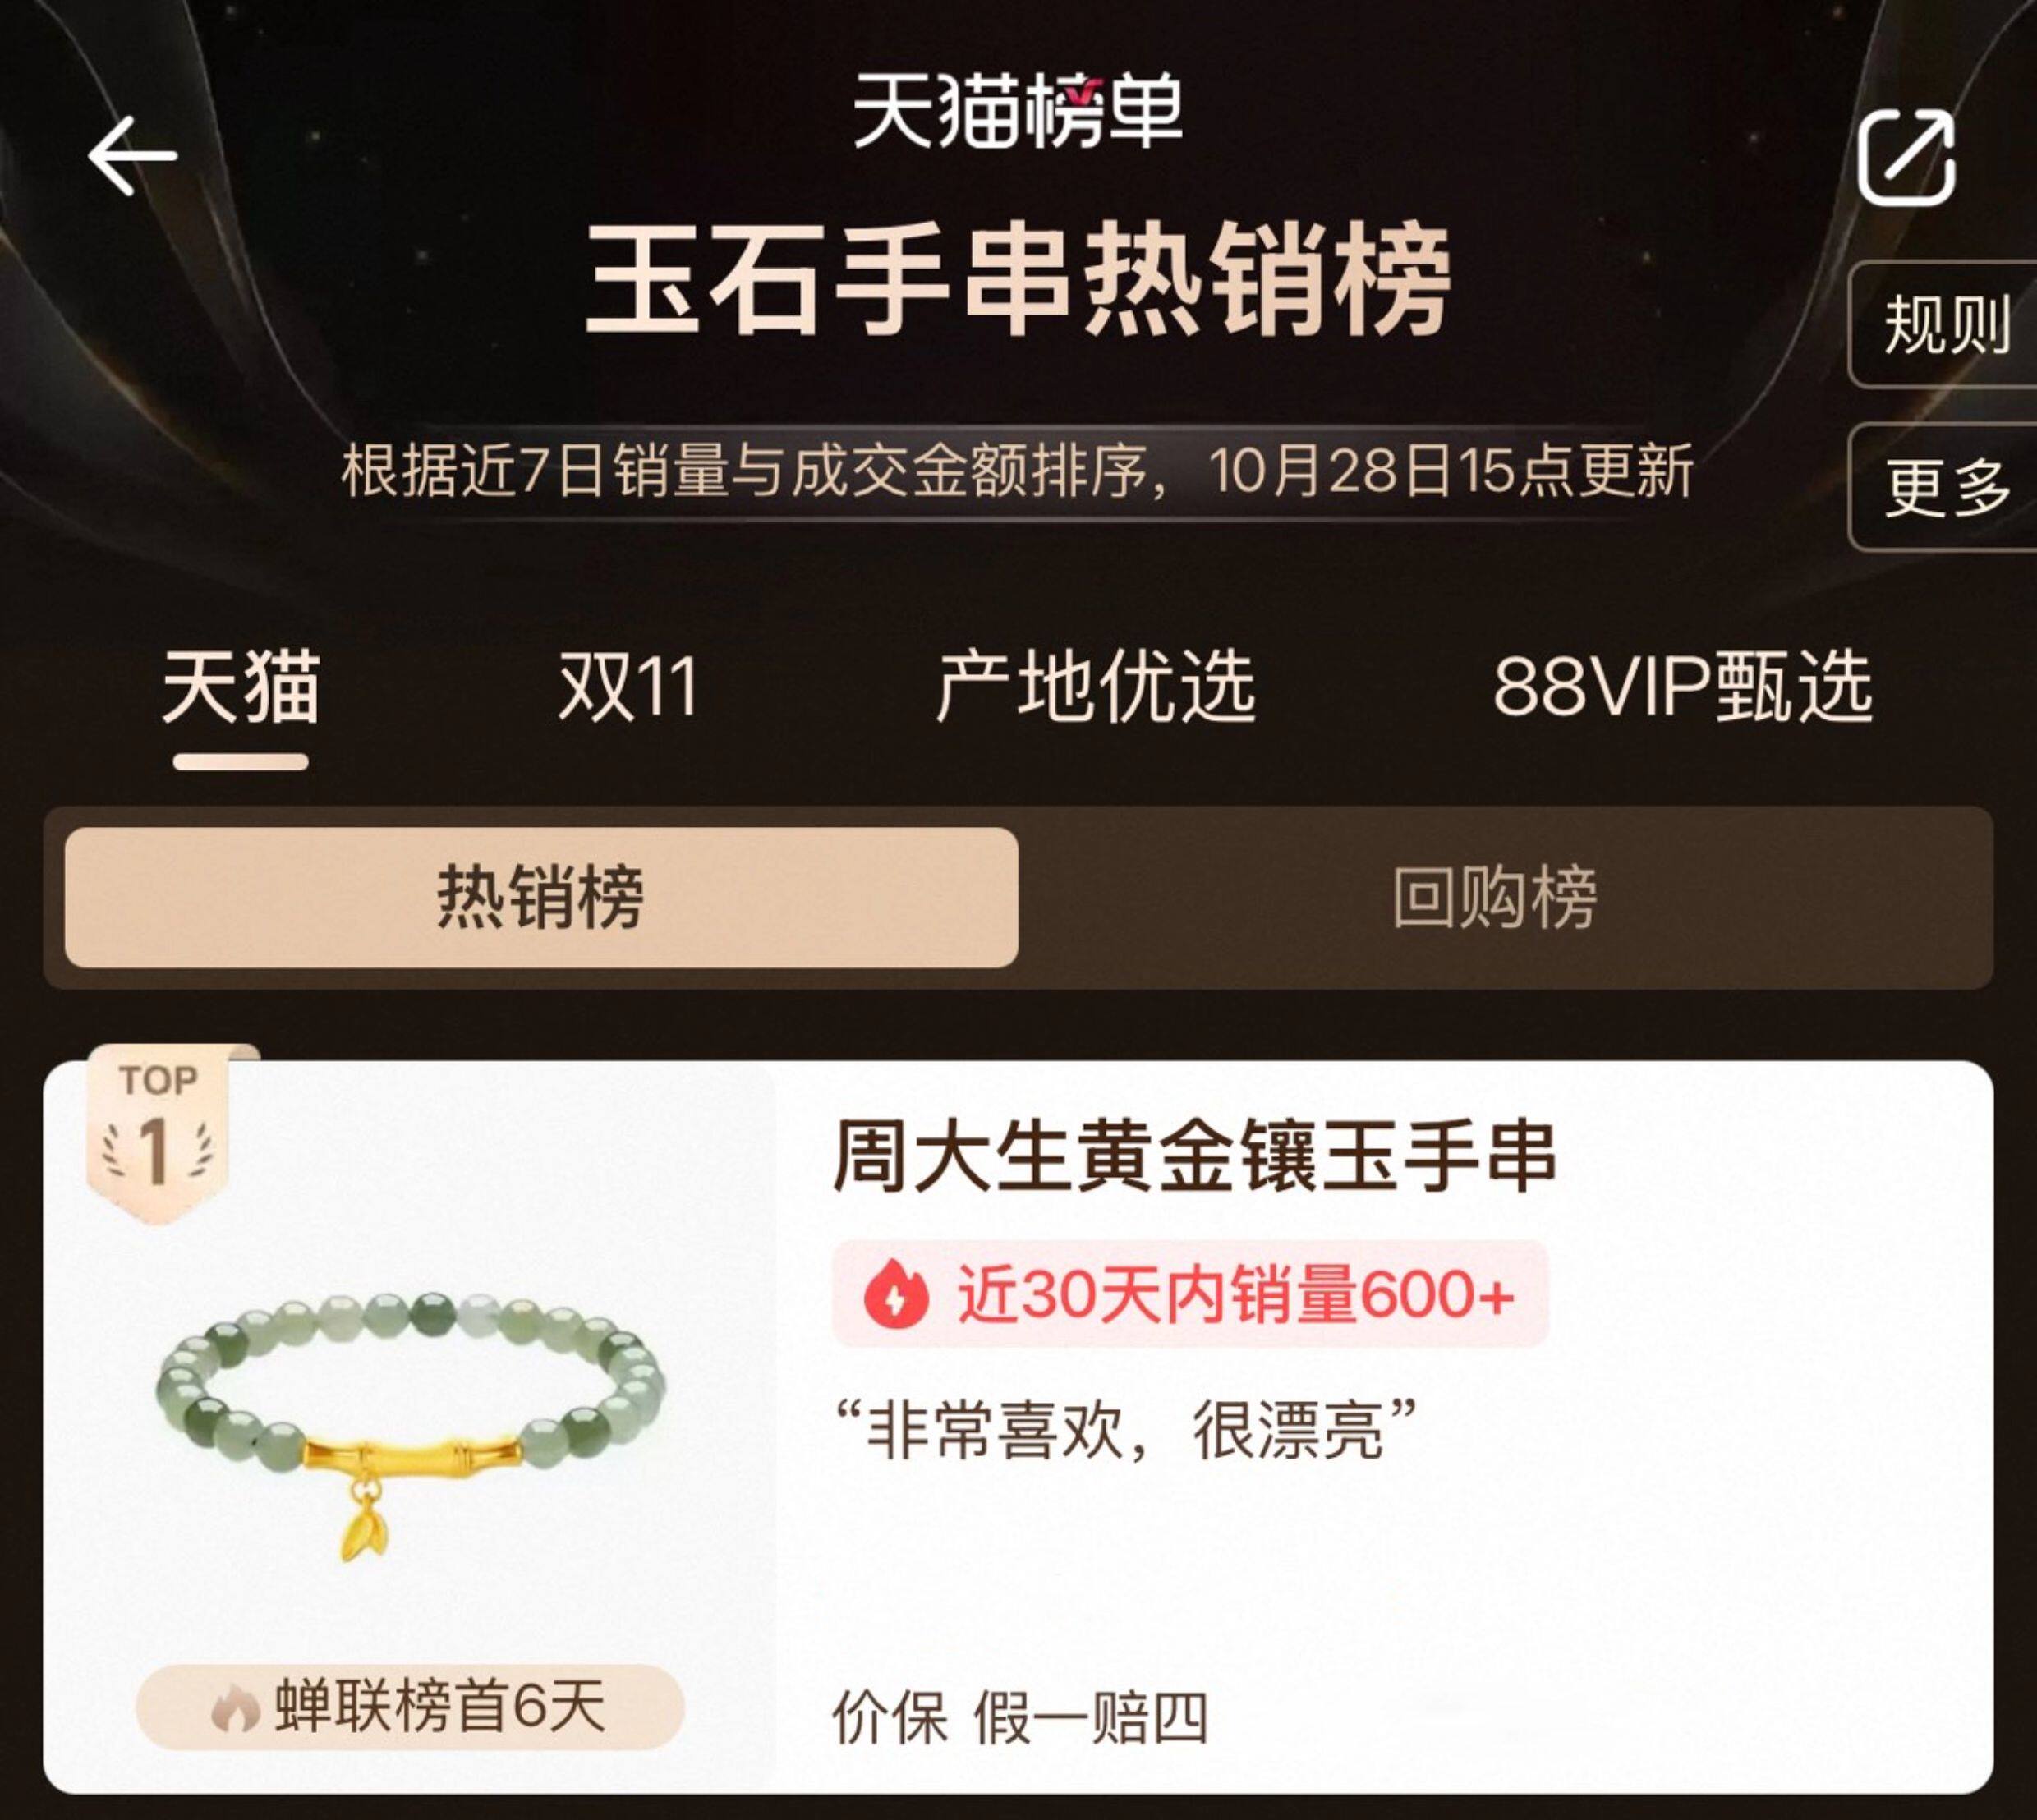Open the 更多 more button

pos(1944,487)
